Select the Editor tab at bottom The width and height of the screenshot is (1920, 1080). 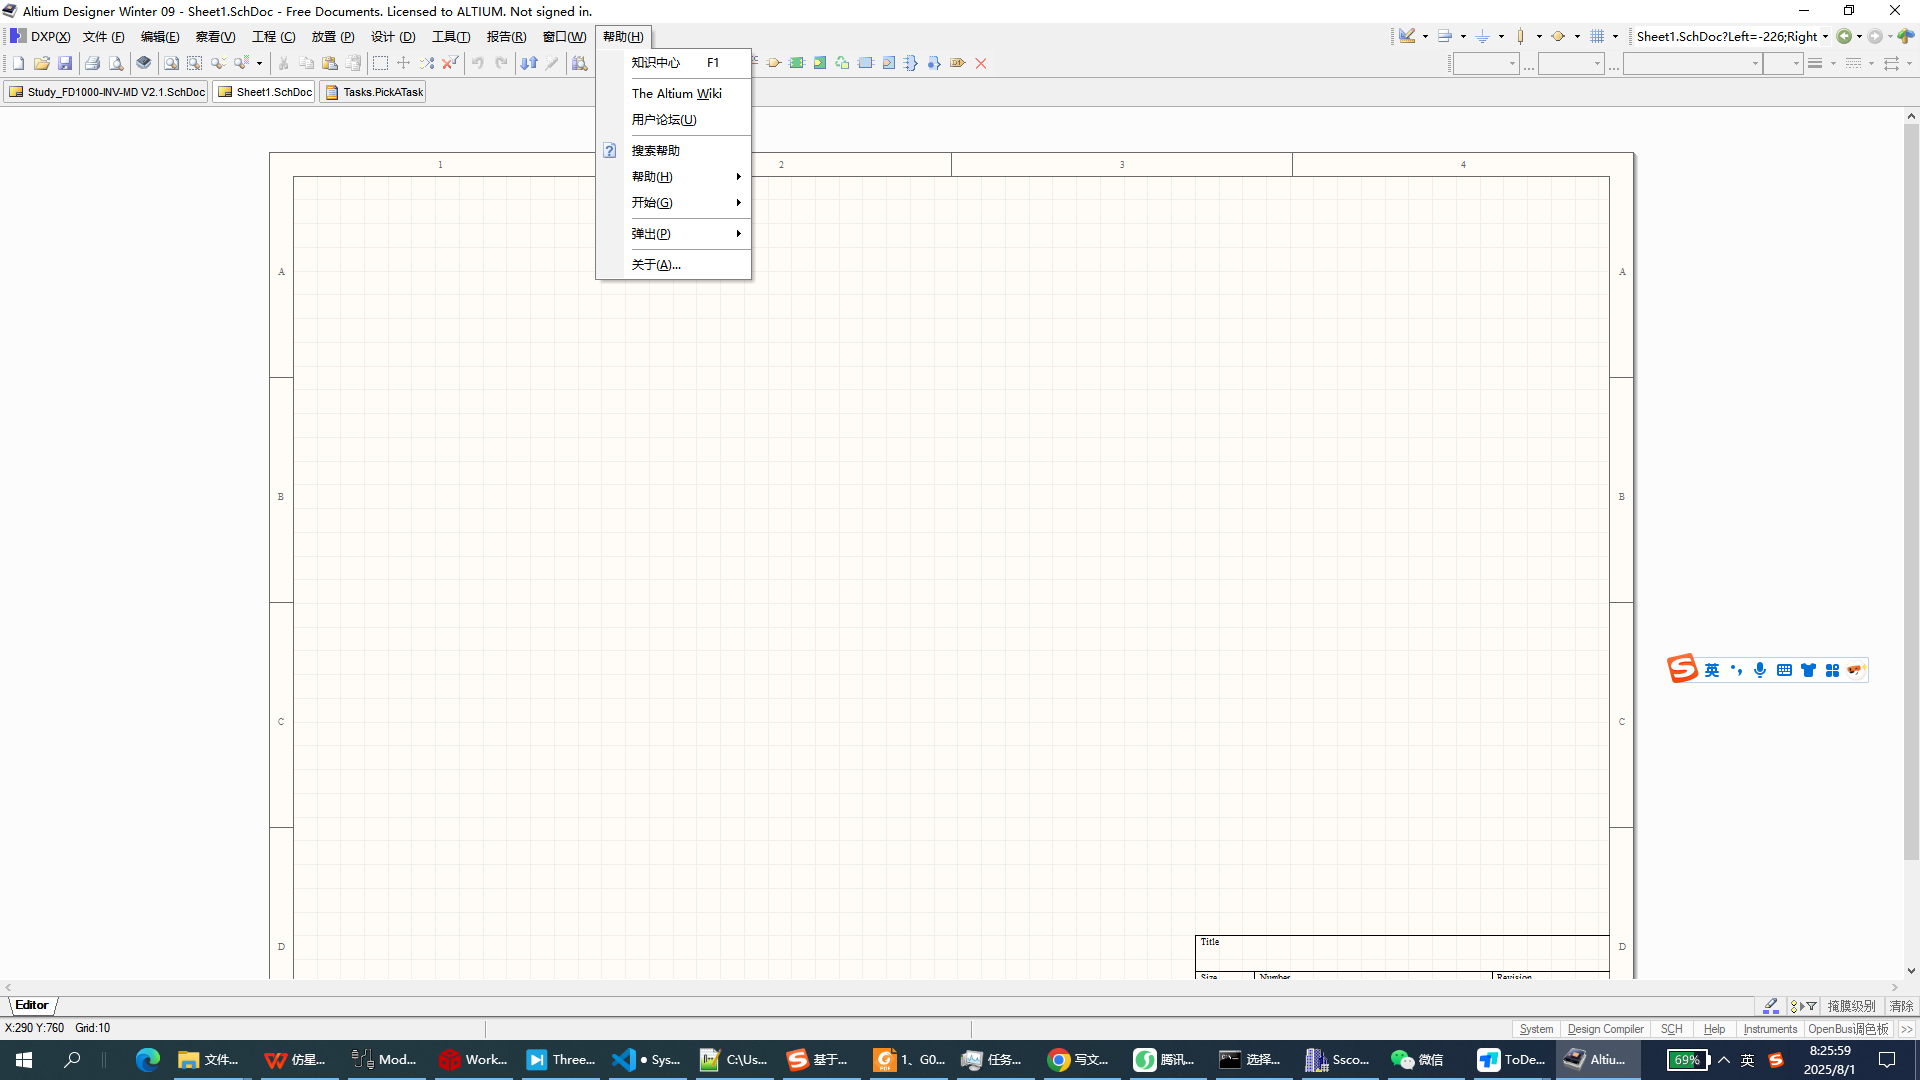pyautogui.click(x=32, y=1005)
